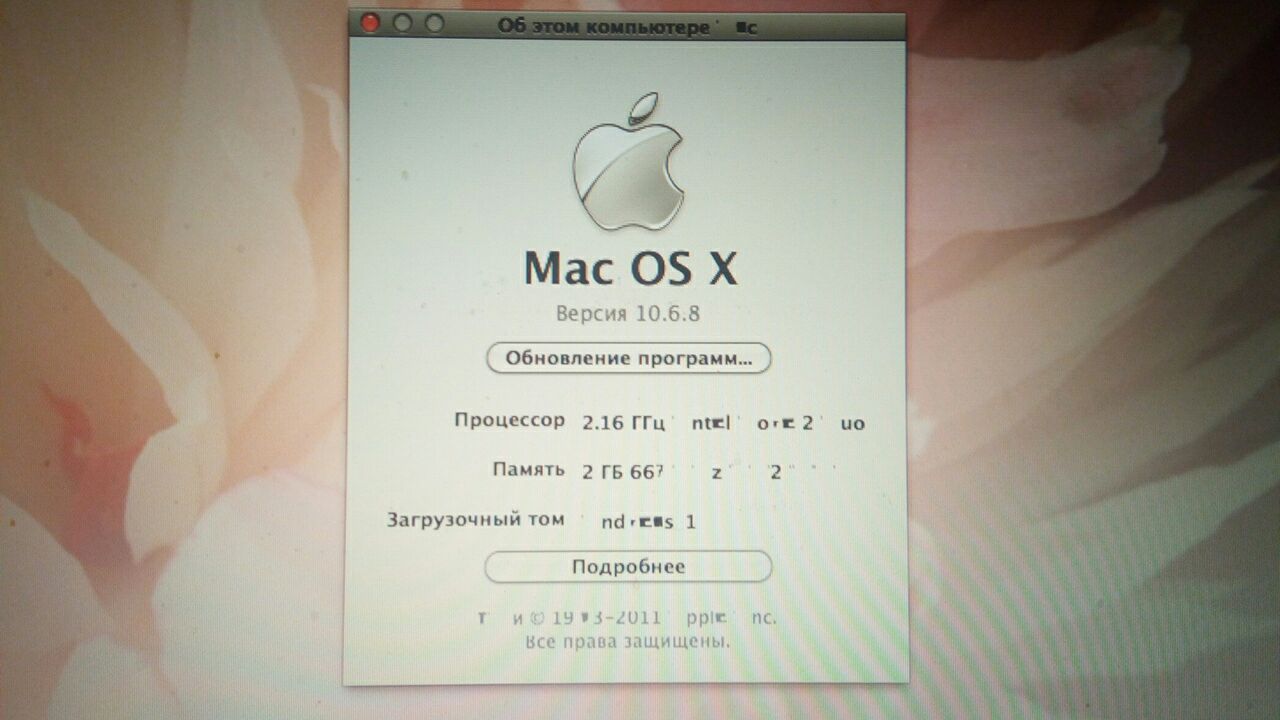Click the Версия 10.6.8 text
Viewport: 1280px width, 720px height.
pyautogui.click(x=628, y=314)
